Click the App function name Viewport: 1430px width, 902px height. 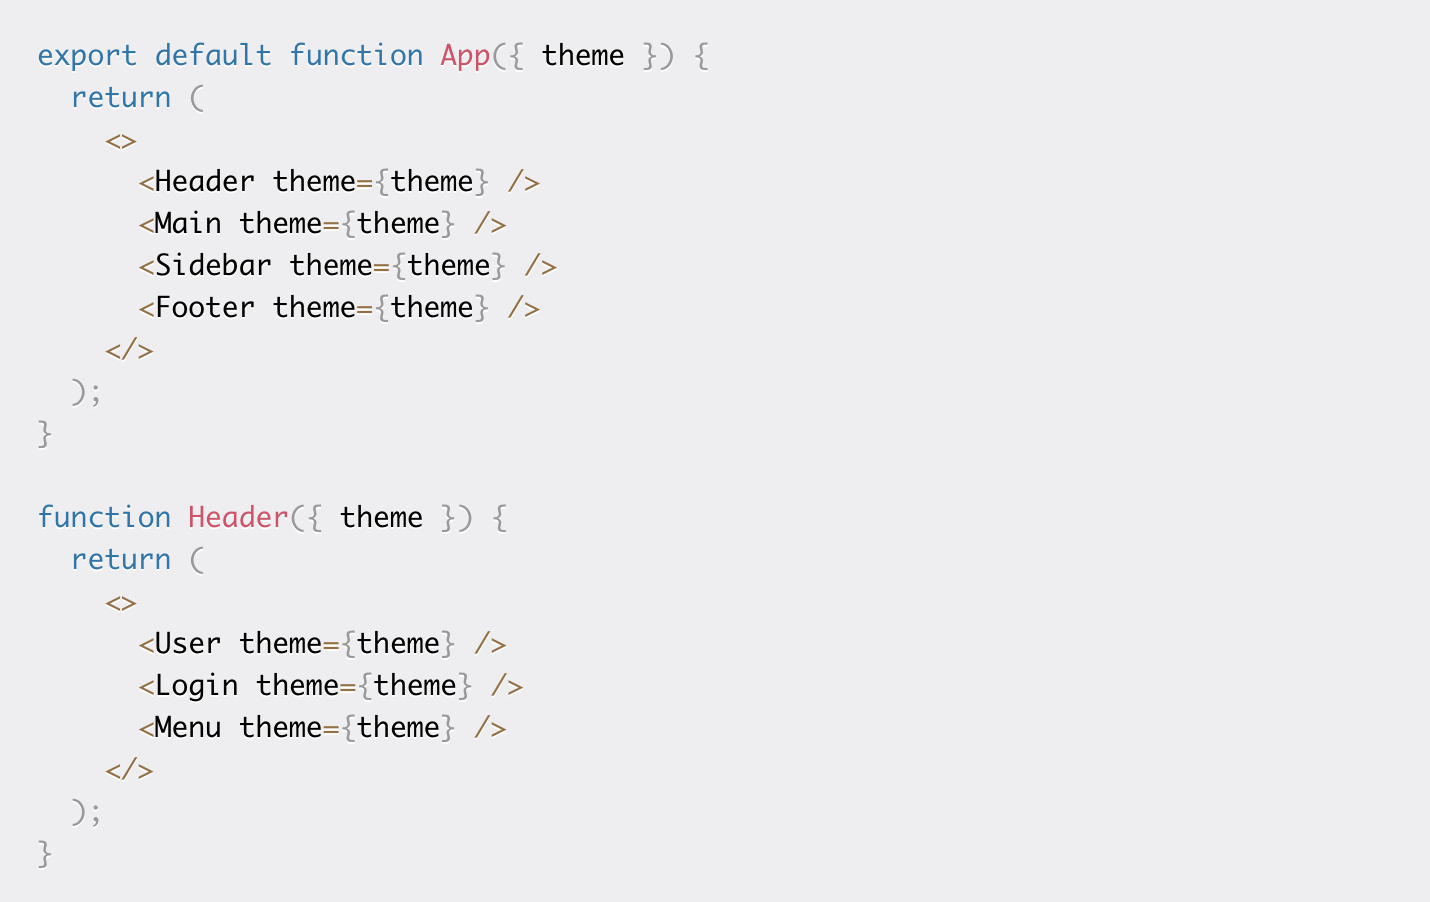pos(465,56)
